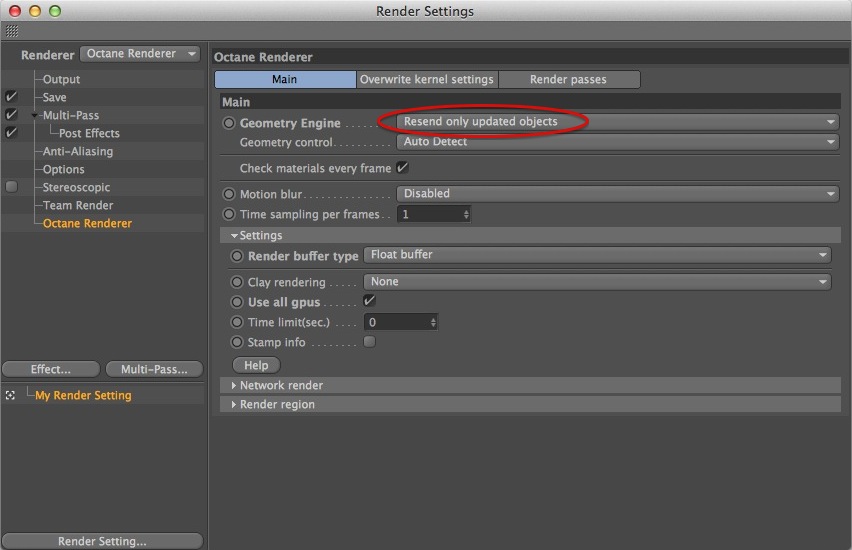Enable the Stereoscopic checkbox
The image size is (852, 550).
[11, 187]
